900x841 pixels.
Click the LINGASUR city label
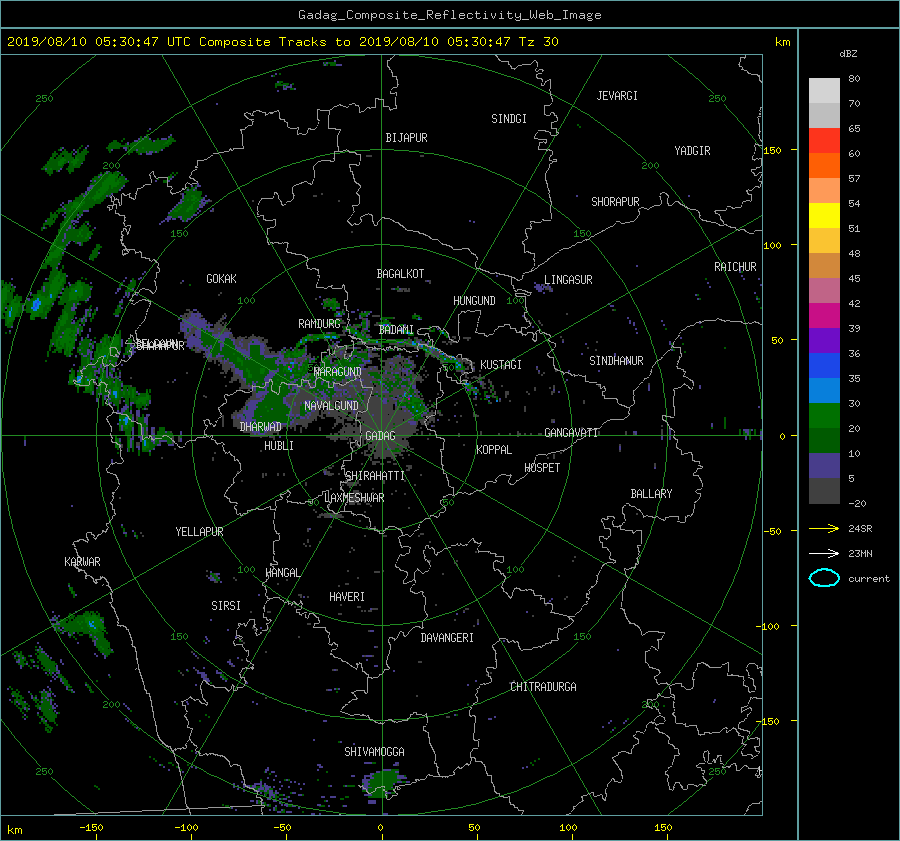568,280
